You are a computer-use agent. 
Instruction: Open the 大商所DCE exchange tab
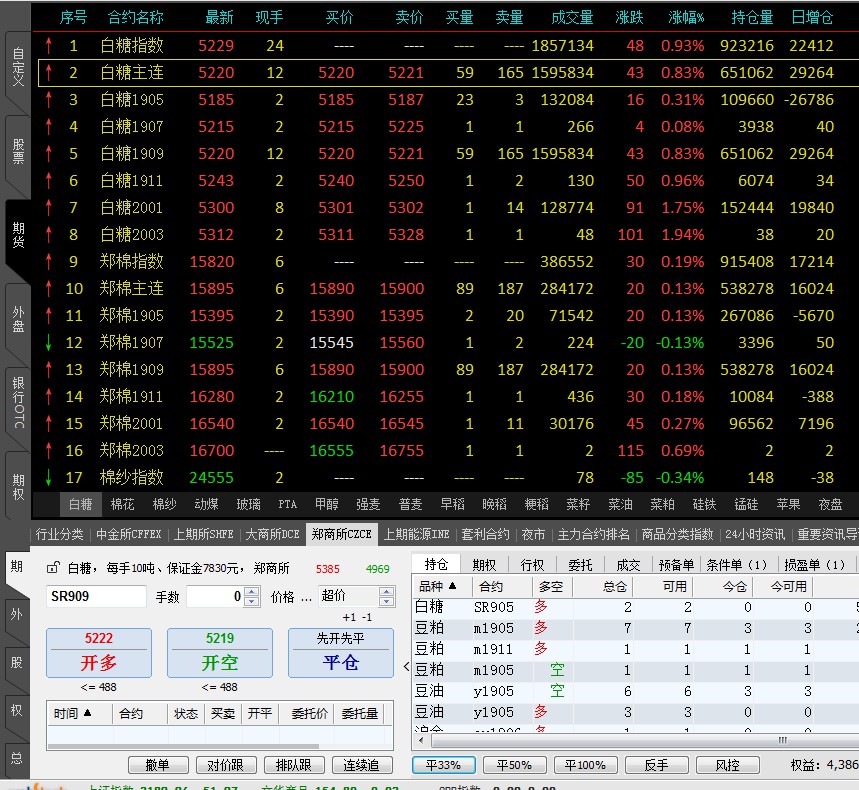click(x=272, y=534)
